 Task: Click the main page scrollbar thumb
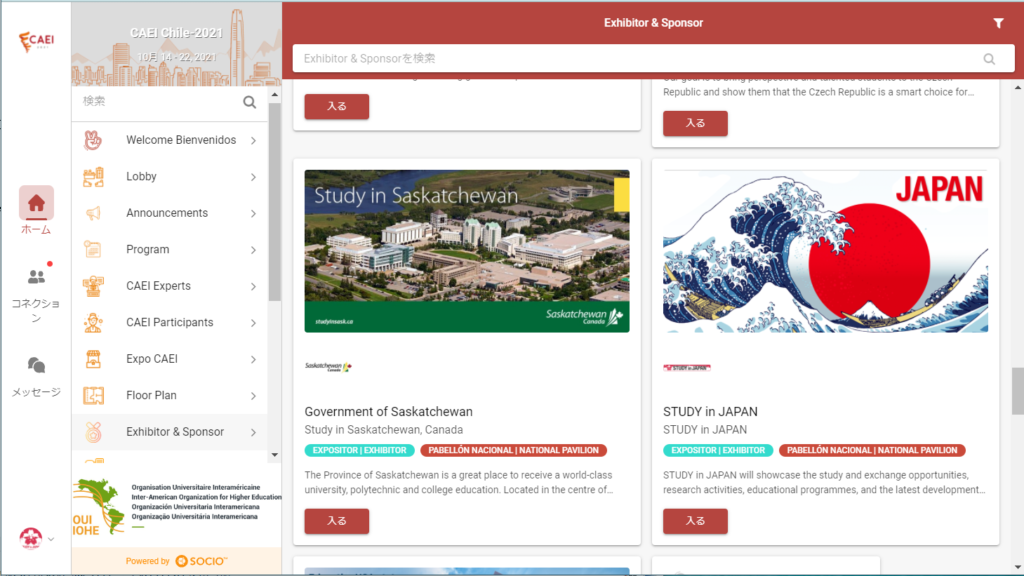(x=1017, y=391)
